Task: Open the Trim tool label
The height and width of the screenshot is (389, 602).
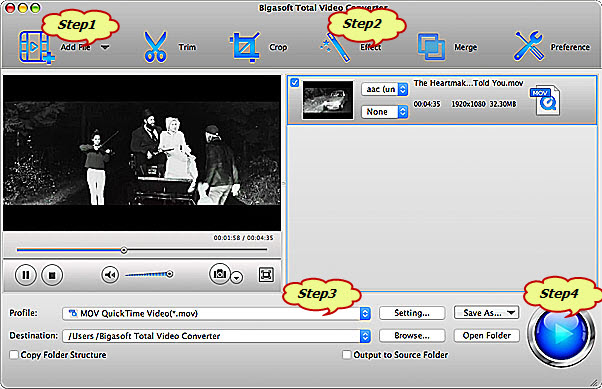Action: [187, 47]
